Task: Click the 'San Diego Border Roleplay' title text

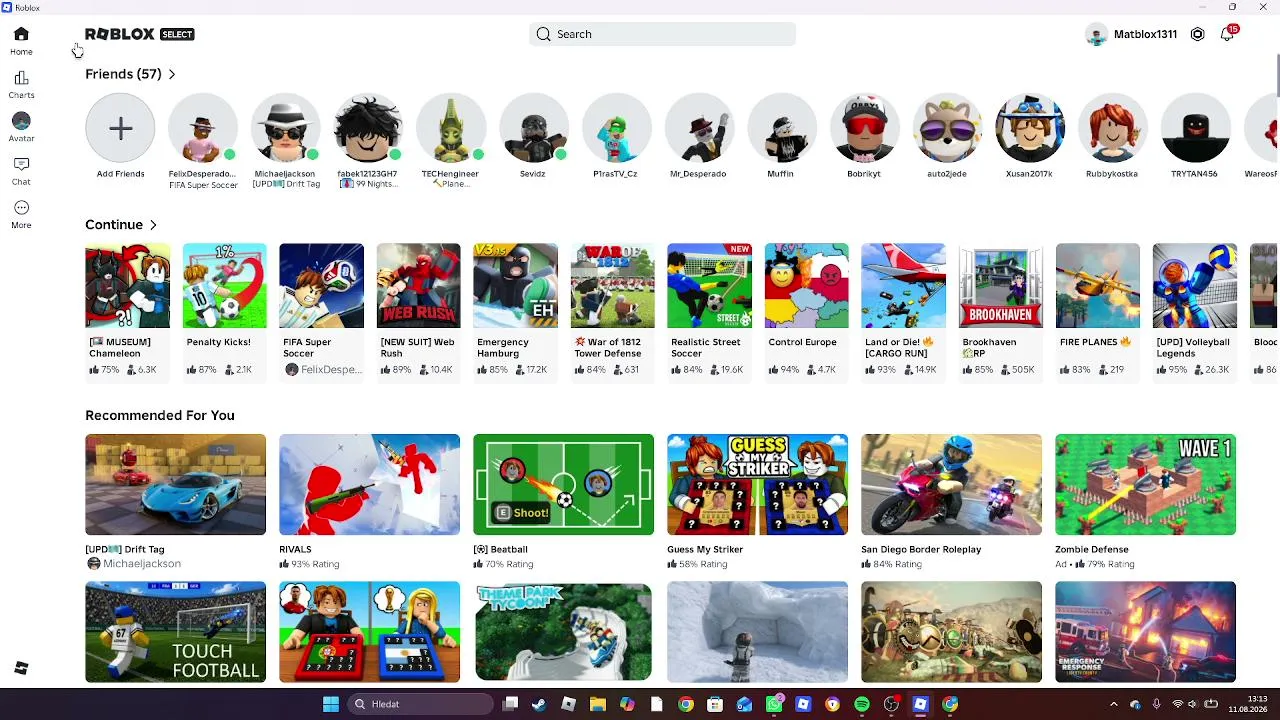Action: click(921, 549)
